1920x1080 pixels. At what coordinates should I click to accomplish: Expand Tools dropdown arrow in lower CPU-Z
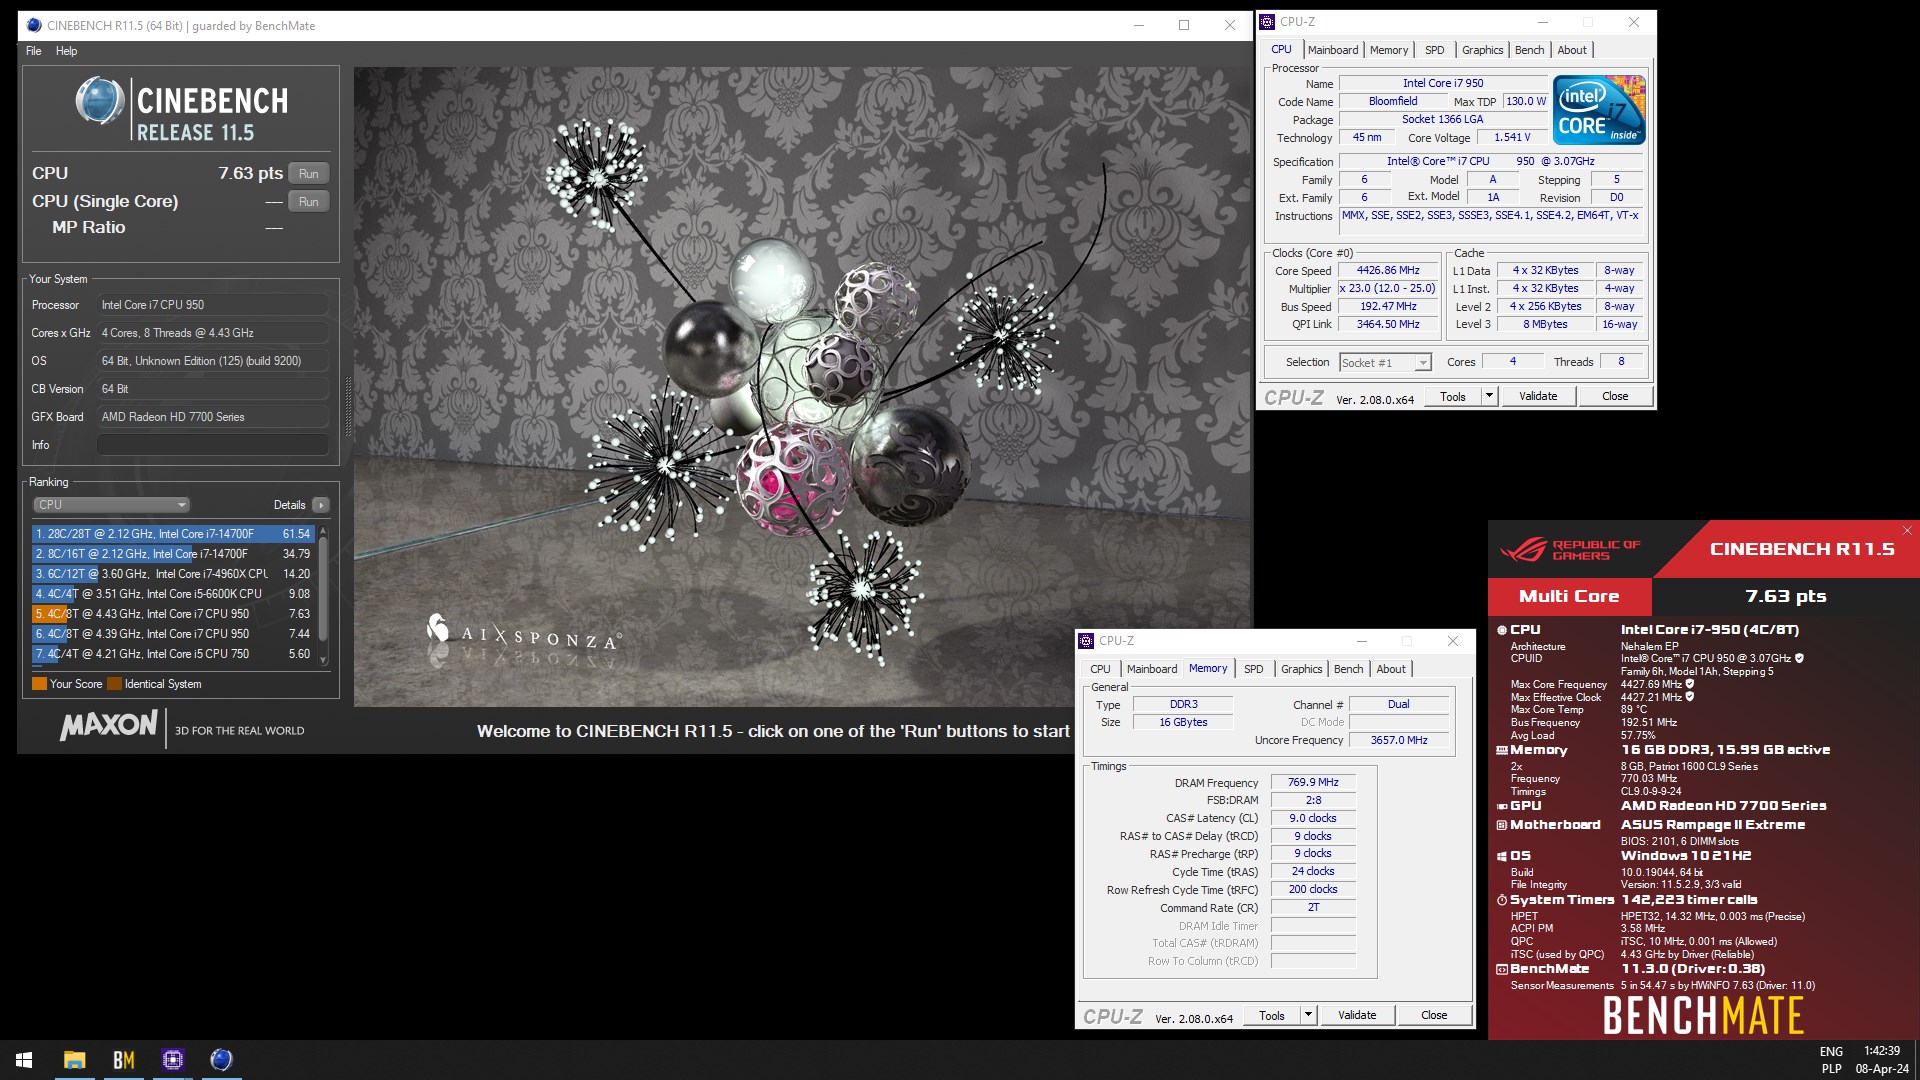pos(1308,1015)
